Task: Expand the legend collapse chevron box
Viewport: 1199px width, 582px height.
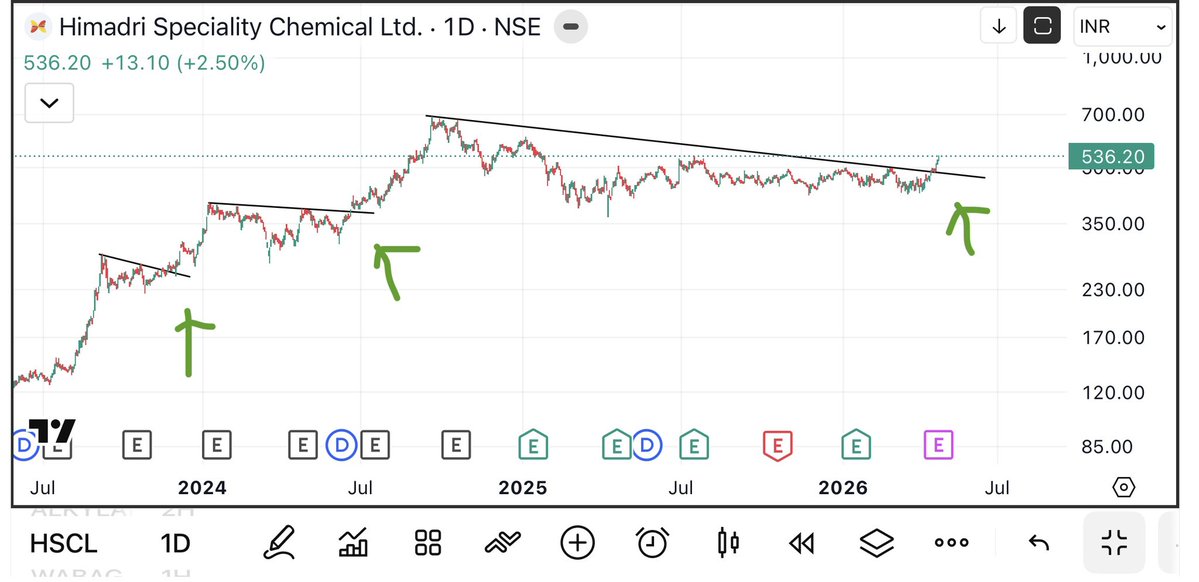Action: click(50, 102)
